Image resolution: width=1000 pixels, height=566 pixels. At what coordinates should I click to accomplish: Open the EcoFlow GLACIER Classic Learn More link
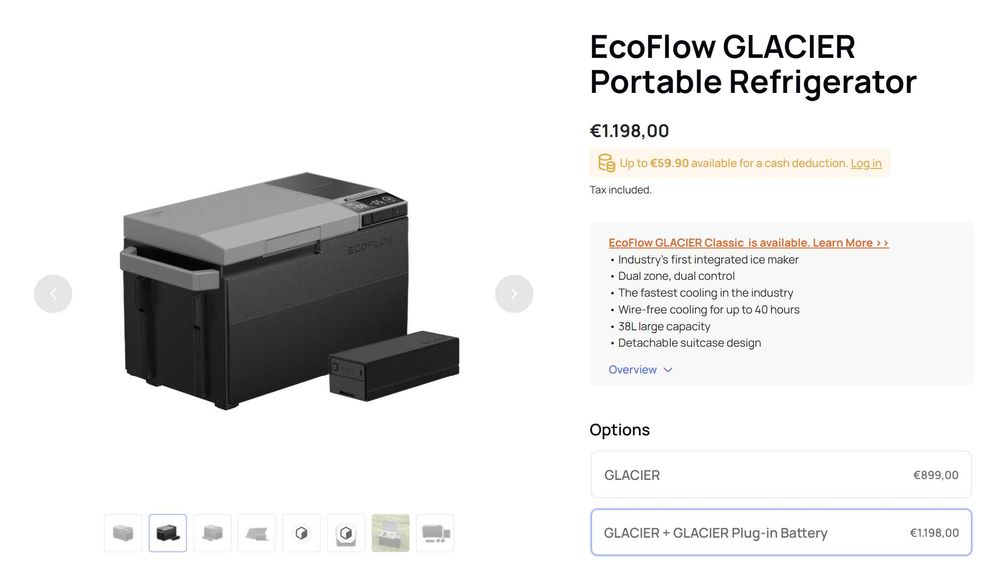(x=748, y=243)
